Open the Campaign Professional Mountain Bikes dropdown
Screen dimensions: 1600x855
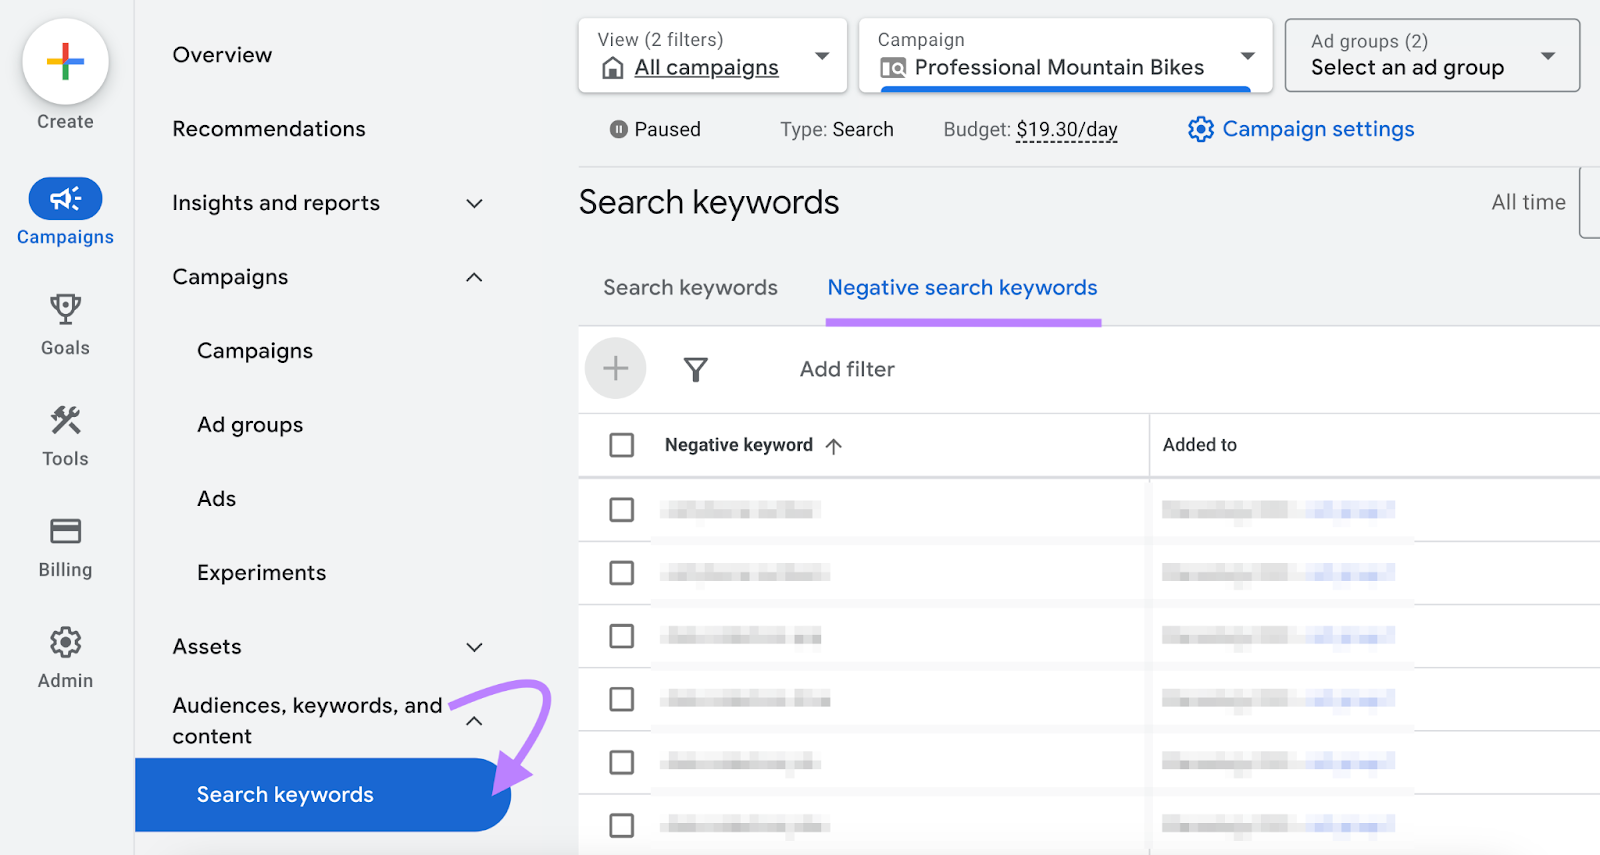(x=1064, y=56)
